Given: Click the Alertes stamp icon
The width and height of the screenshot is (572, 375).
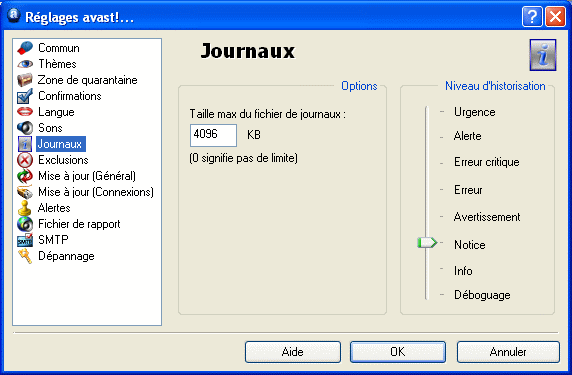Looking at the screenshot, I should [x=25, y=208].
